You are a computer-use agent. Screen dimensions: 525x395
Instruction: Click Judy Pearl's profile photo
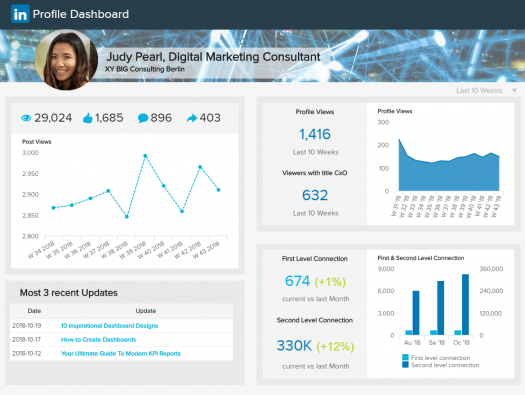(66, 60)
